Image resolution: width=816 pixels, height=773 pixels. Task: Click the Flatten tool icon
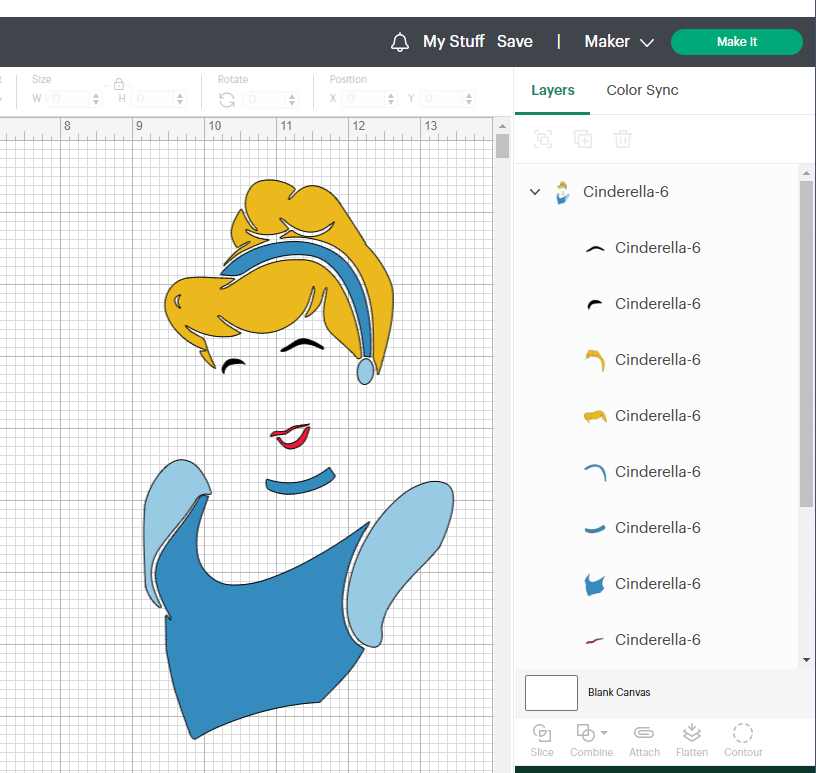click(x=692, y=733)
